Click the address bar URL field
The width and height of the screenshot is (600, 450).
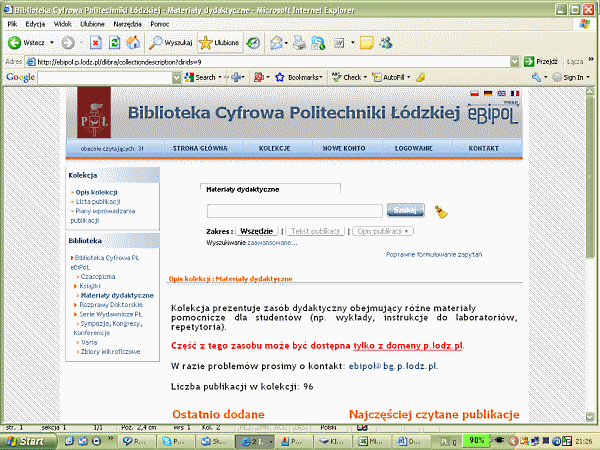[268, 62]
